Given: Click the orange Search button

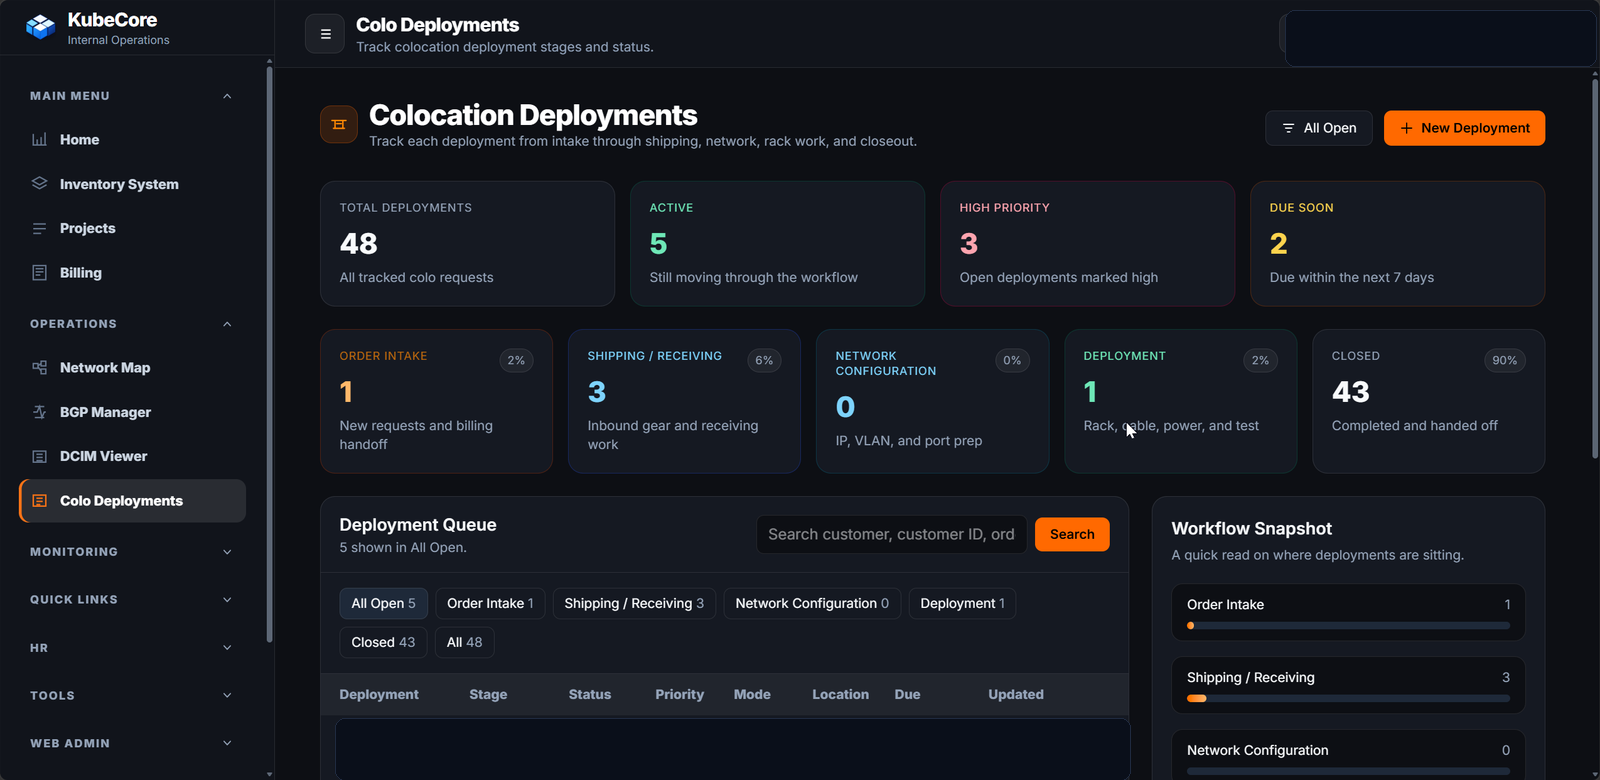Looking at the screenshot, I should point(1072,534).
